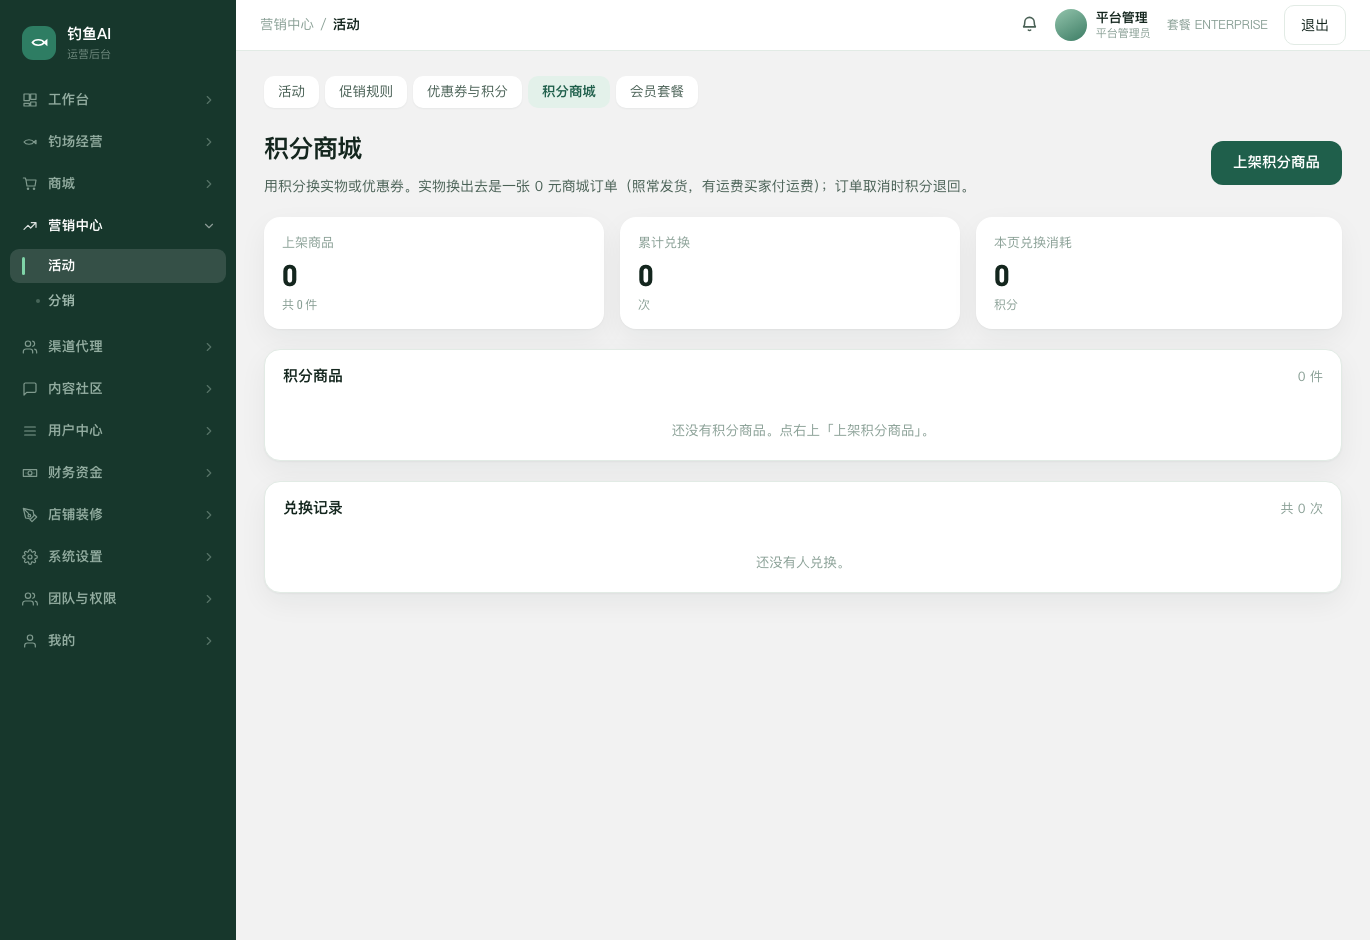Screen dimensions: 1370x940
Task: Go to 营销中心 via breadcrumb
Action: (x=287, y=25)
